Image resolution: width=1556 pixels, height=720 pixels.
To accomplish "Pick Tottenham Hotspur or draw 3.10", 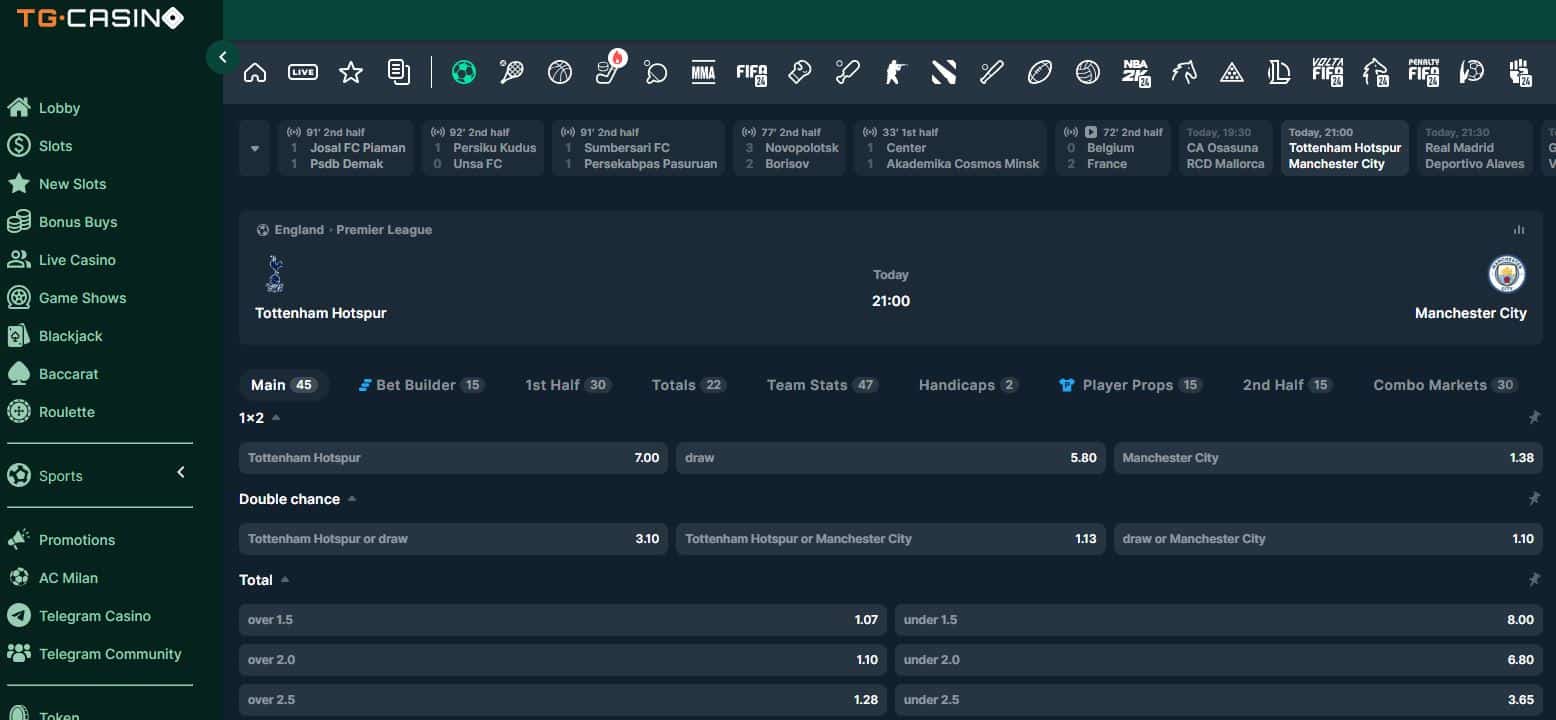I will 453,539.
